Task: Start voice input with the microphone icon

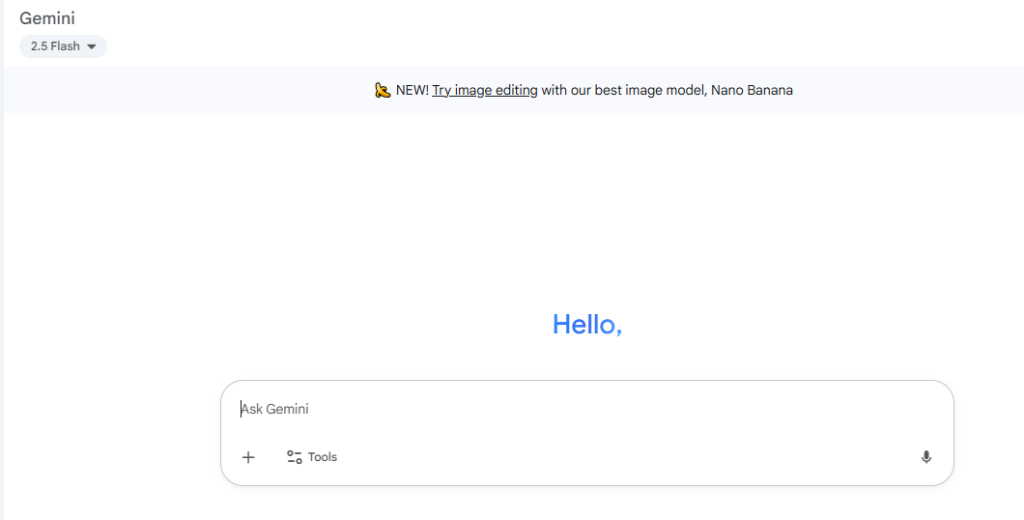Action: pyautogui.click(x=926, y=457)
